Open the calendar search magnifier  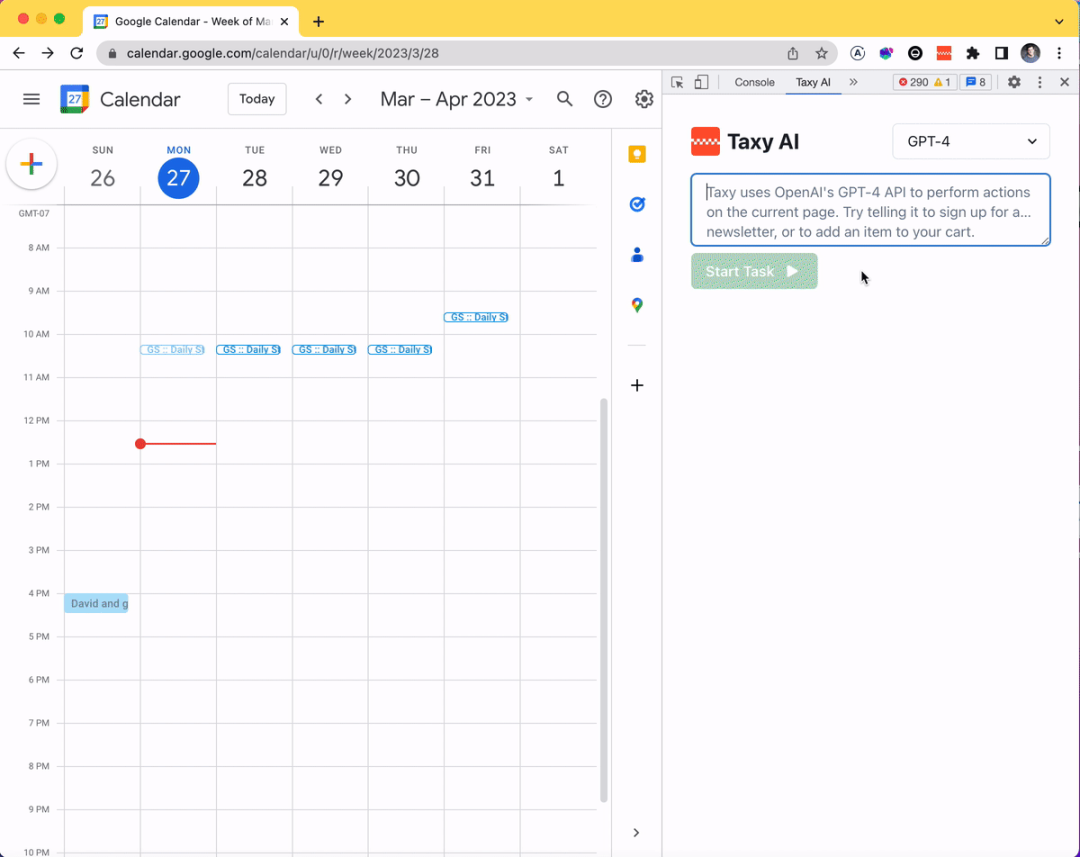(x=564, y=99)
